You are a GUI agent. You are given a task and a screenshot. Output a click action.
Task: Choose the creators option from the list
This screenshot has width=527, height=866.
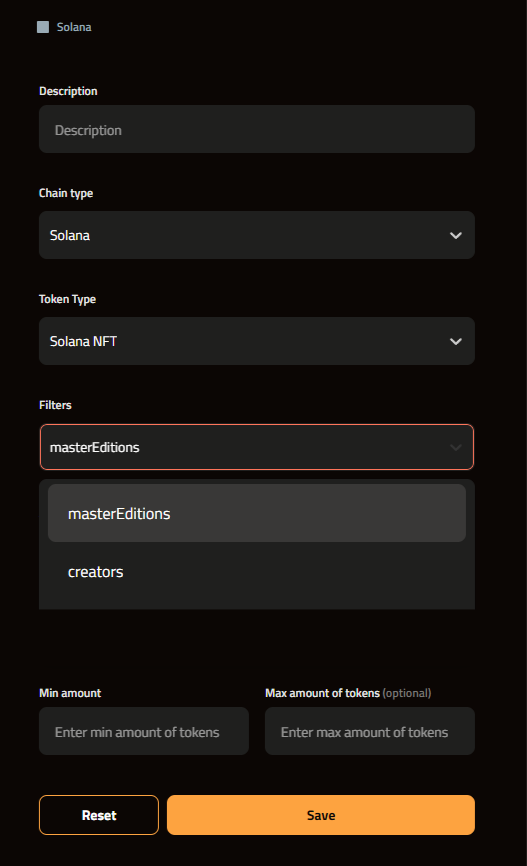click(x=257, y=572)
